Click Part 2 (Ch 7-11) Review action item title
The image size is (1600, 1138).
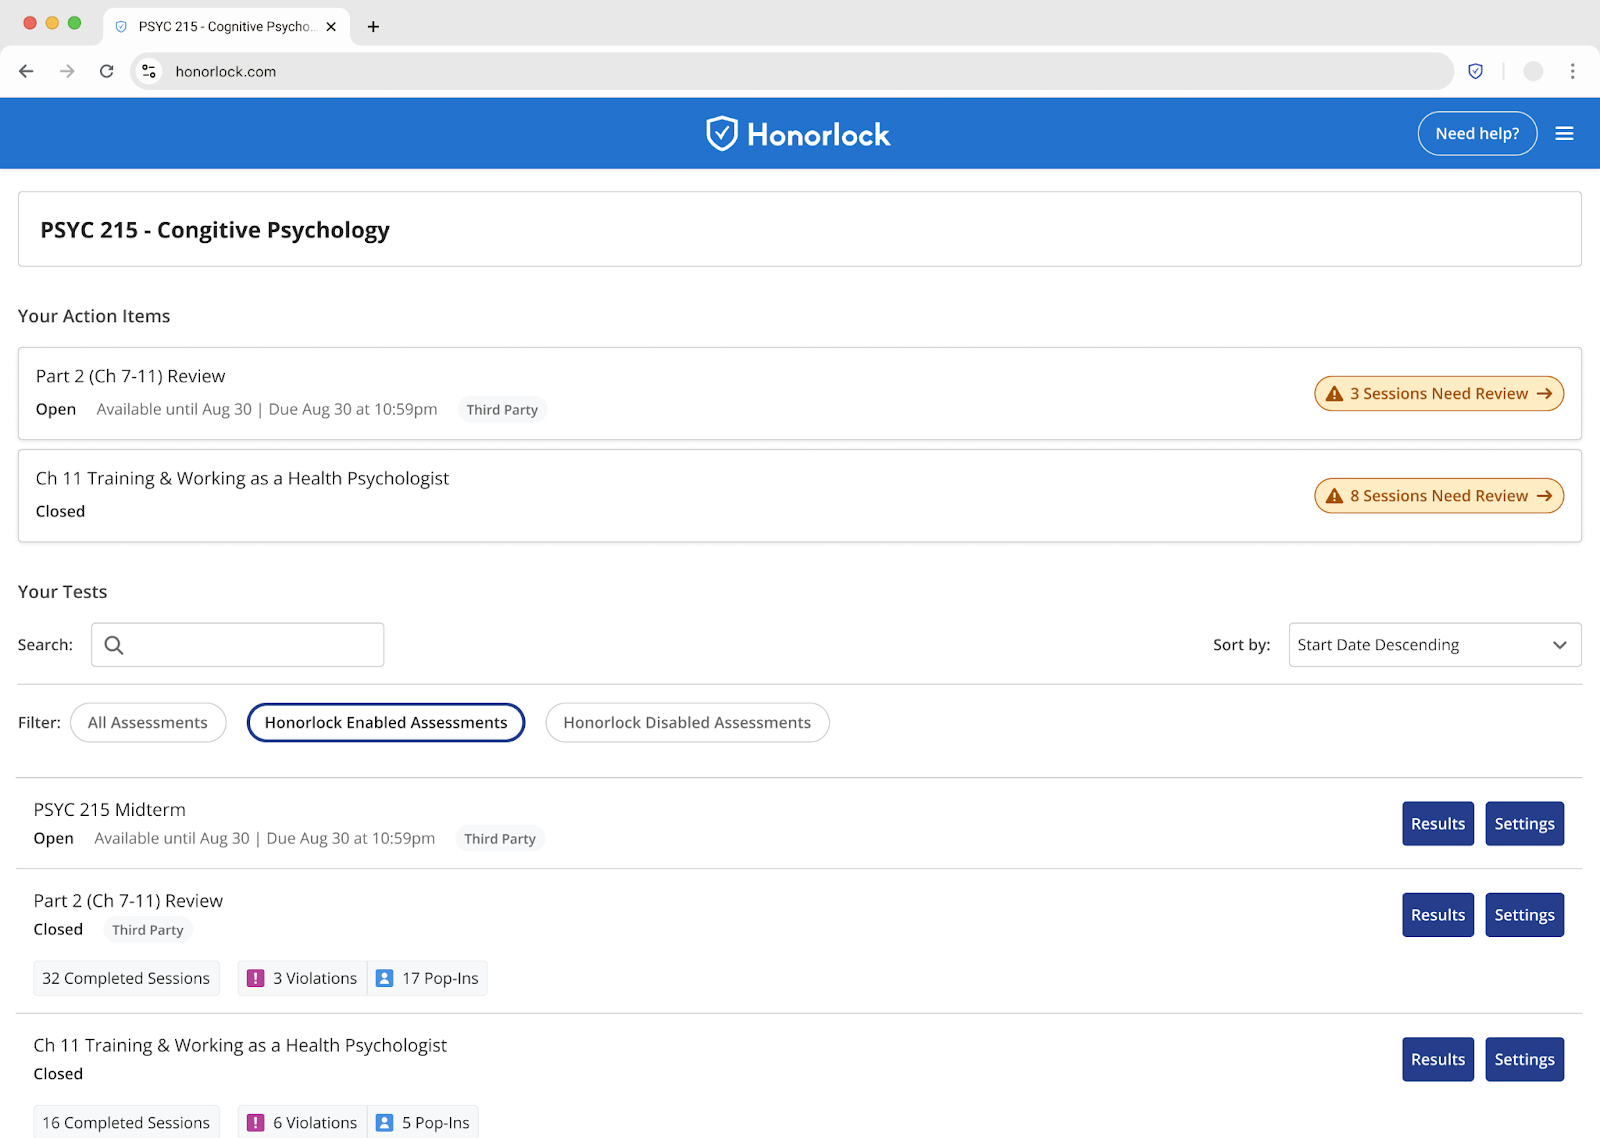(x=131, y=376)
